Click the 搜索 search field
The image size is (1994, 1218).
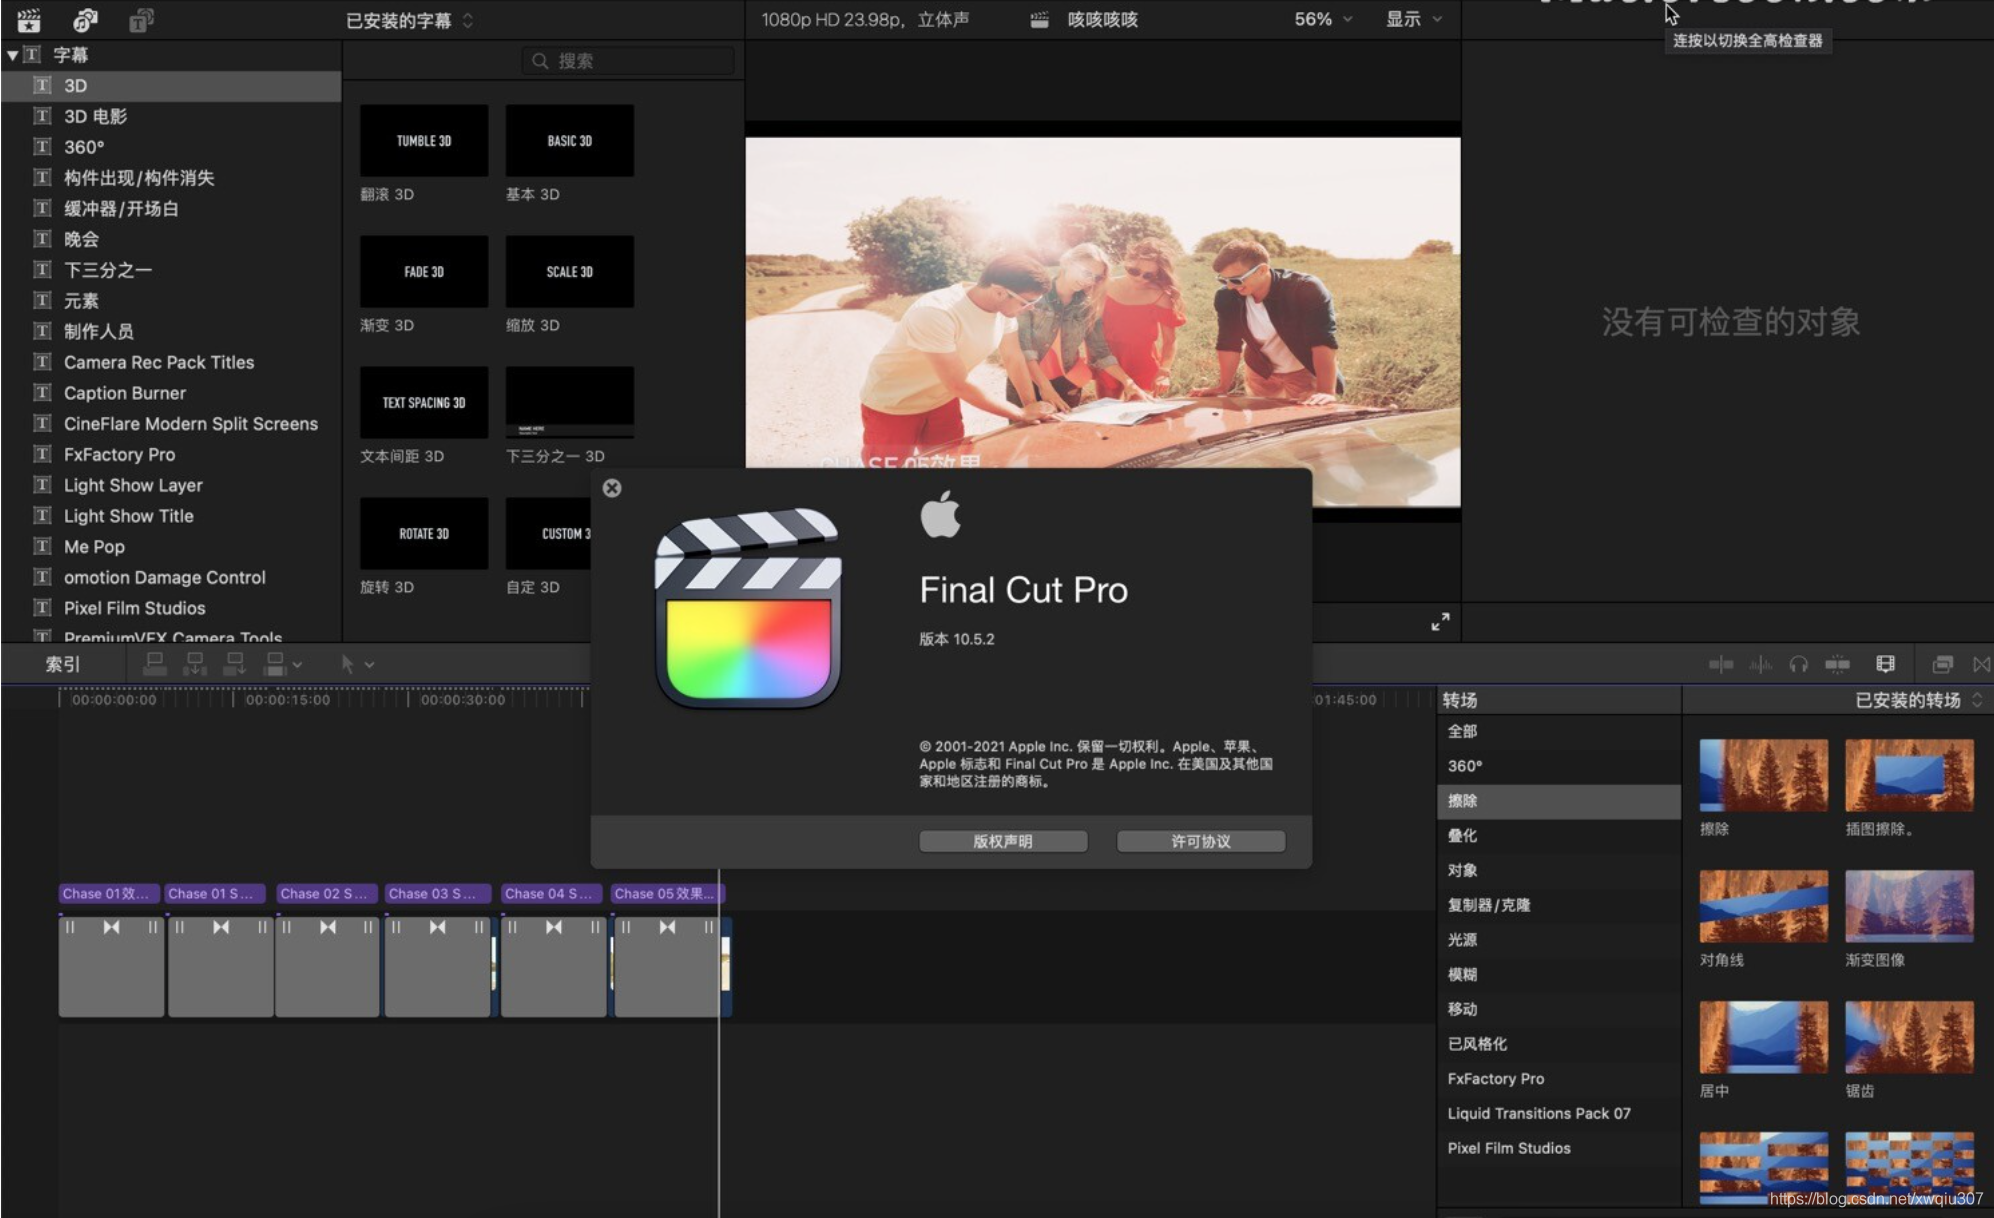click(x=628, y=61)
